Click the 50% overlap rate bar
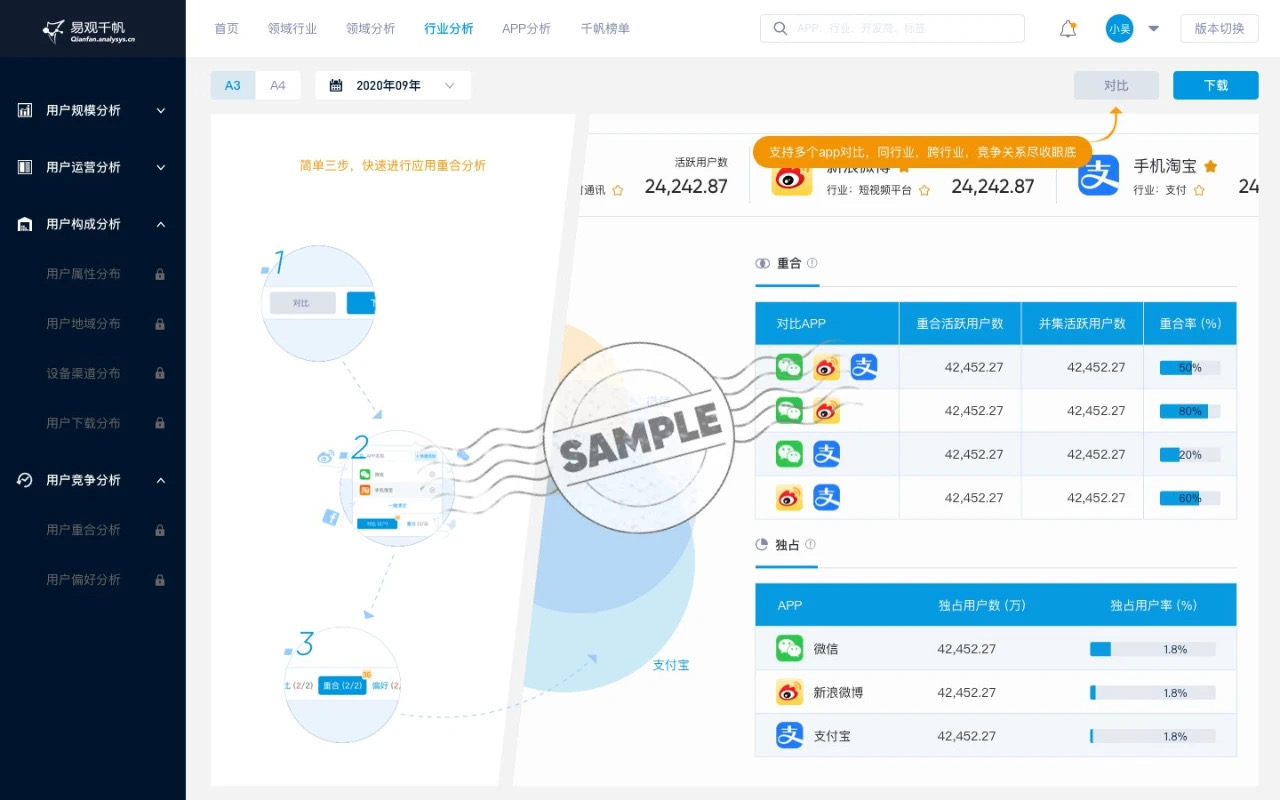The image size is (1280, 800). pos(1190,367)
